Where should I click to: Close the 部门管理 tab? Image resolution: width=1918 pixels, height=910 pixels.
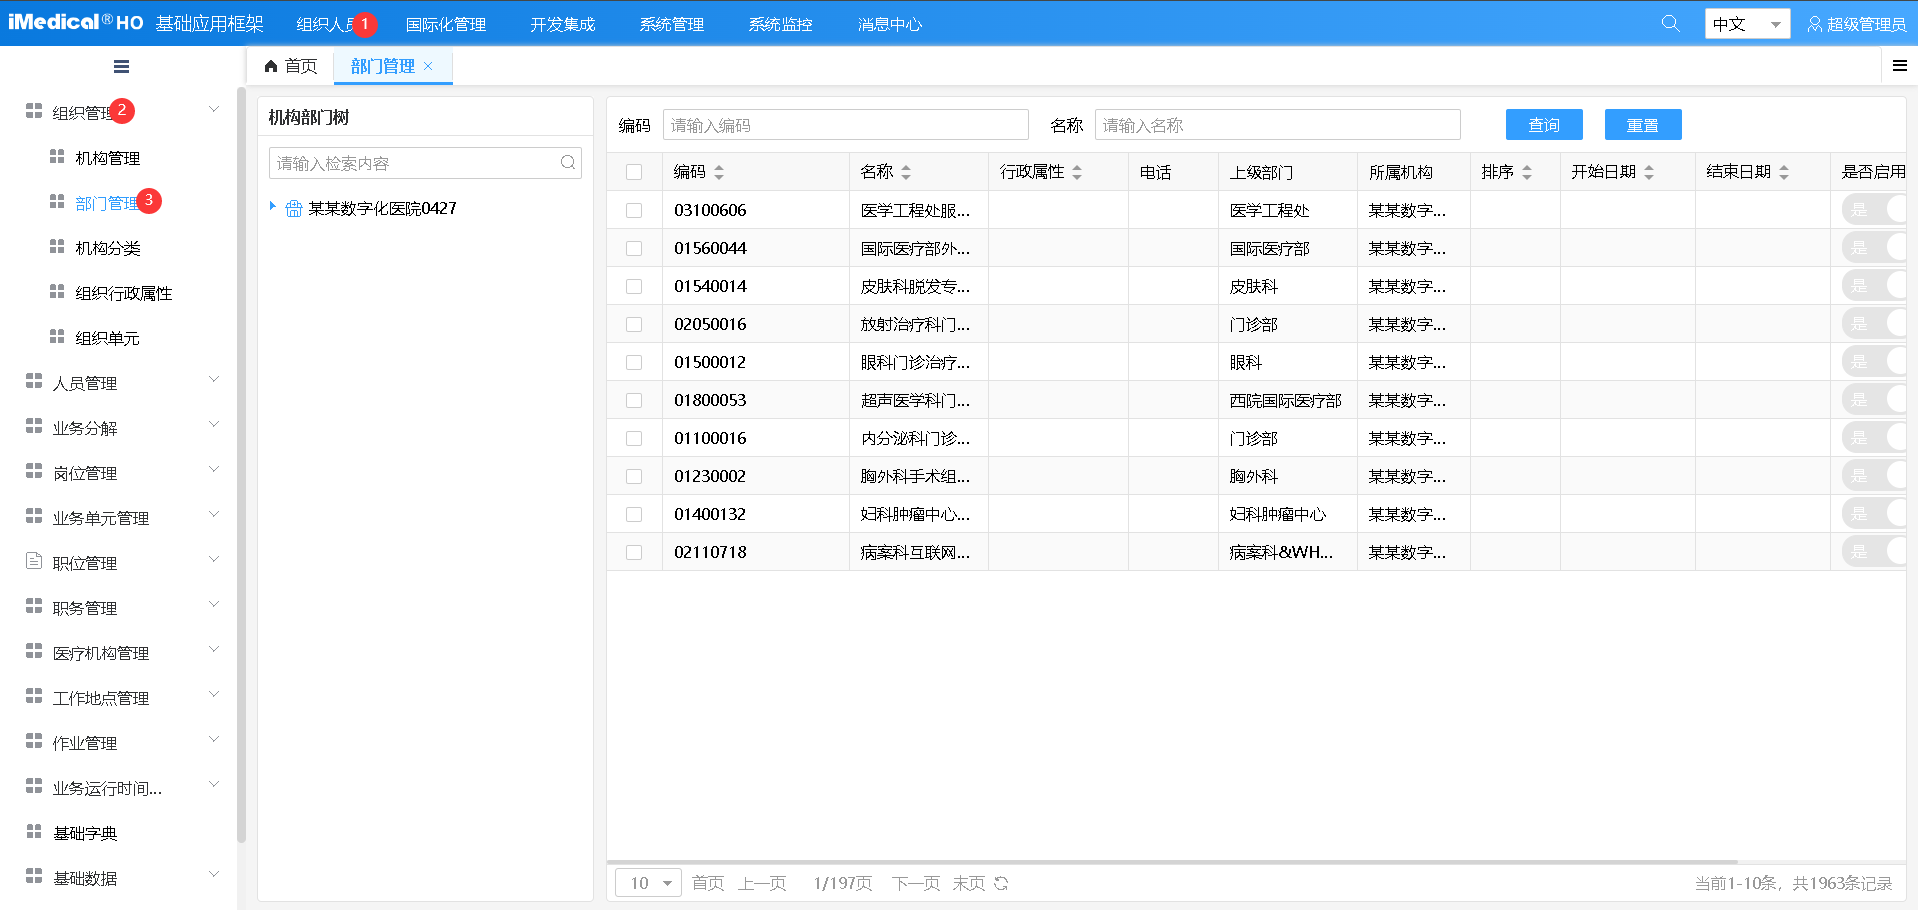pos(428,66)
